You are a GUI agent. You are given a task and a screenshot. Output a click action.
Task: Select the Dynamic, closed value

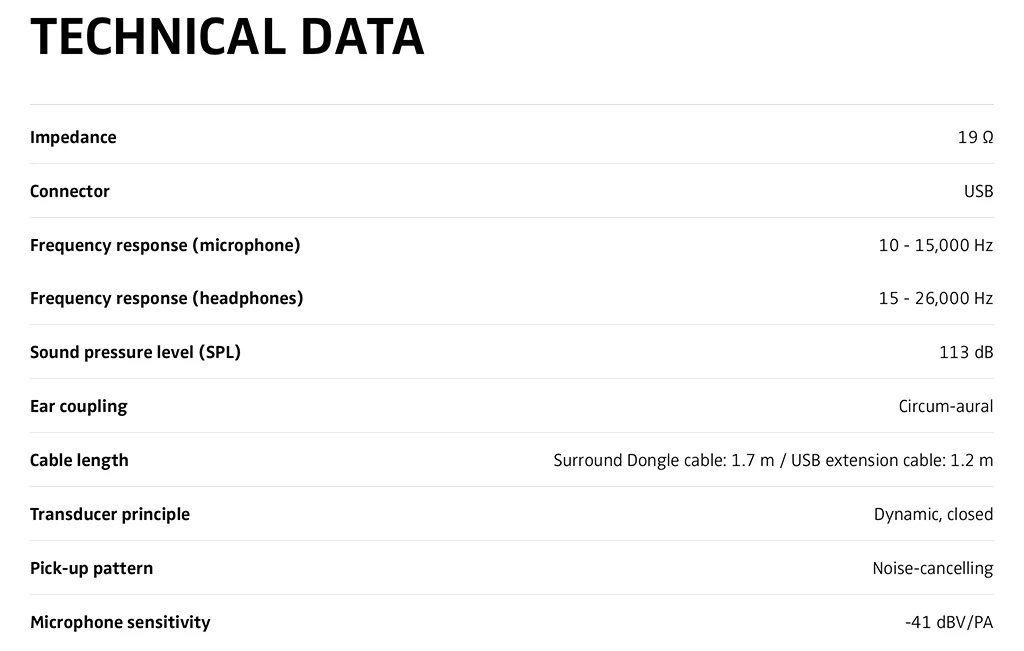pyautogui.click(x=933, y=514)
